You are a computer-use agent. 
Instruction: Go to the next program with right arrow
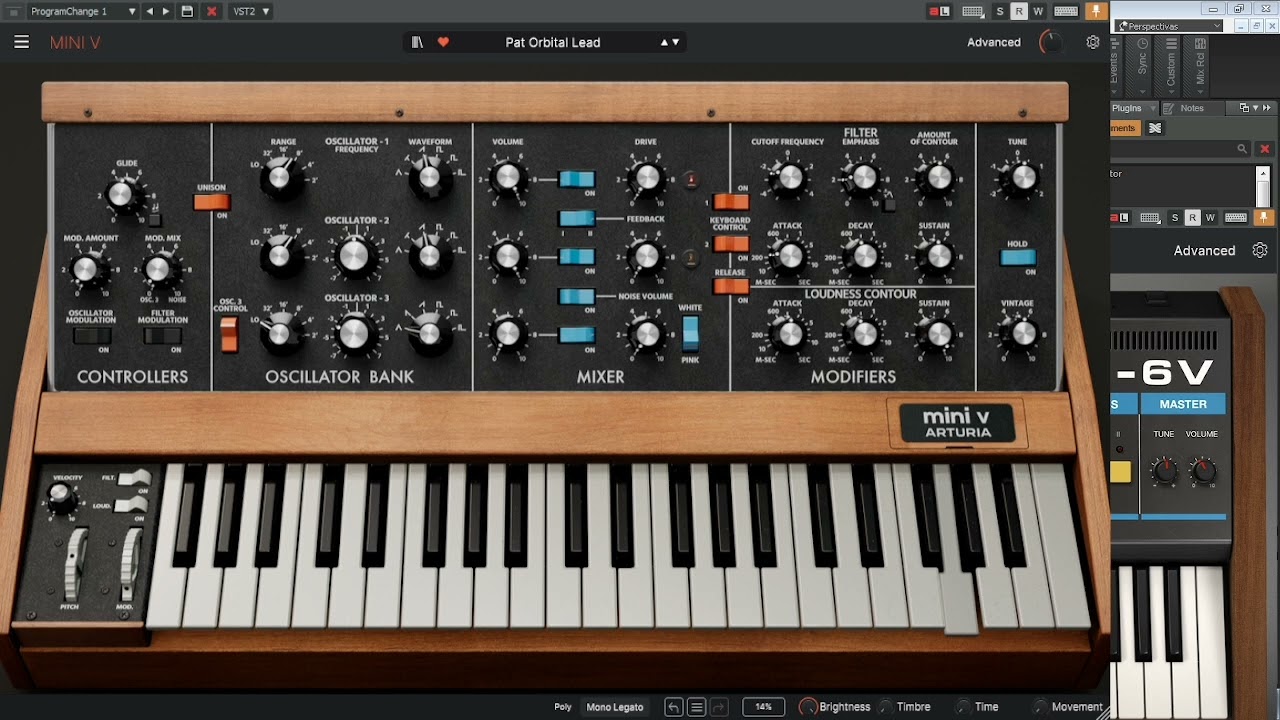coord(166,11)
